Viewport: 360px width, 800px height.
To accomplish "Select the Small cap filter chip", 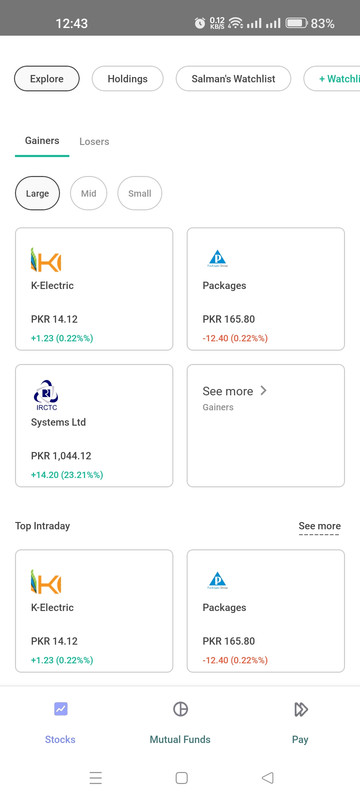I will coord(140,193).
